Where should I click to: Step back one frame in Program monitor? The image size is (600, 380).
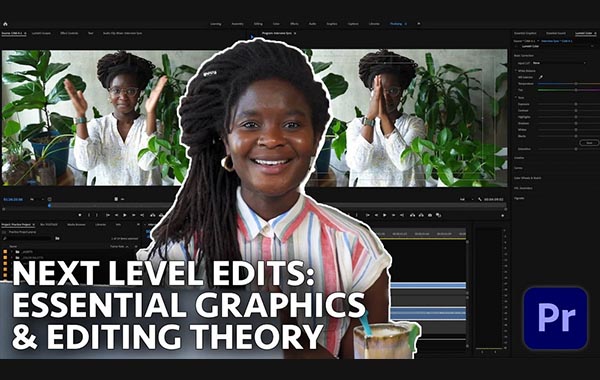(376, 215)
